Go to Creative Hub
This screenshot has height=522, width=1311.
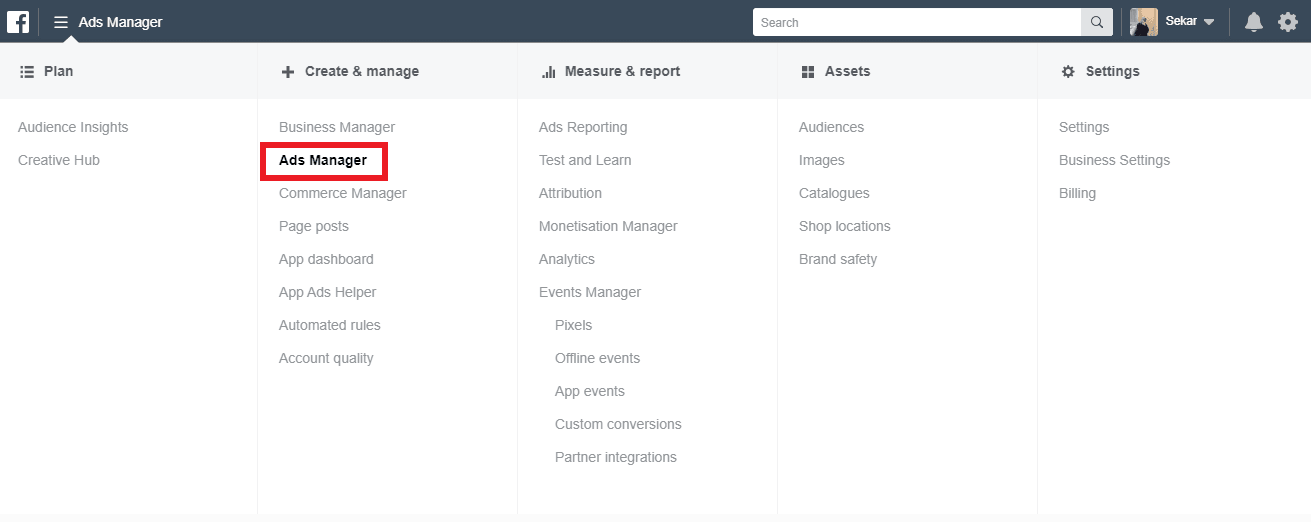click(x=59, y=160)
